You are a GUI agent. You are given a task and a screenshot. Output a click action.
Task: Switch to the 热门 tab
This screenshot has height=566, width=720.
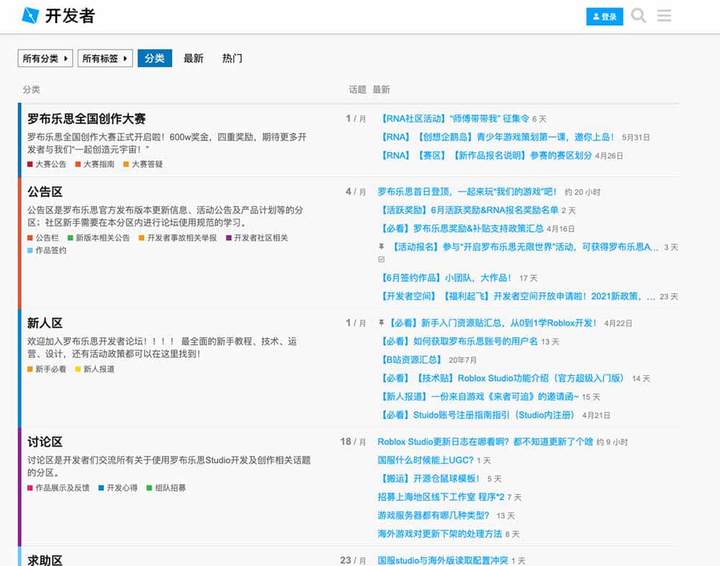232,58
